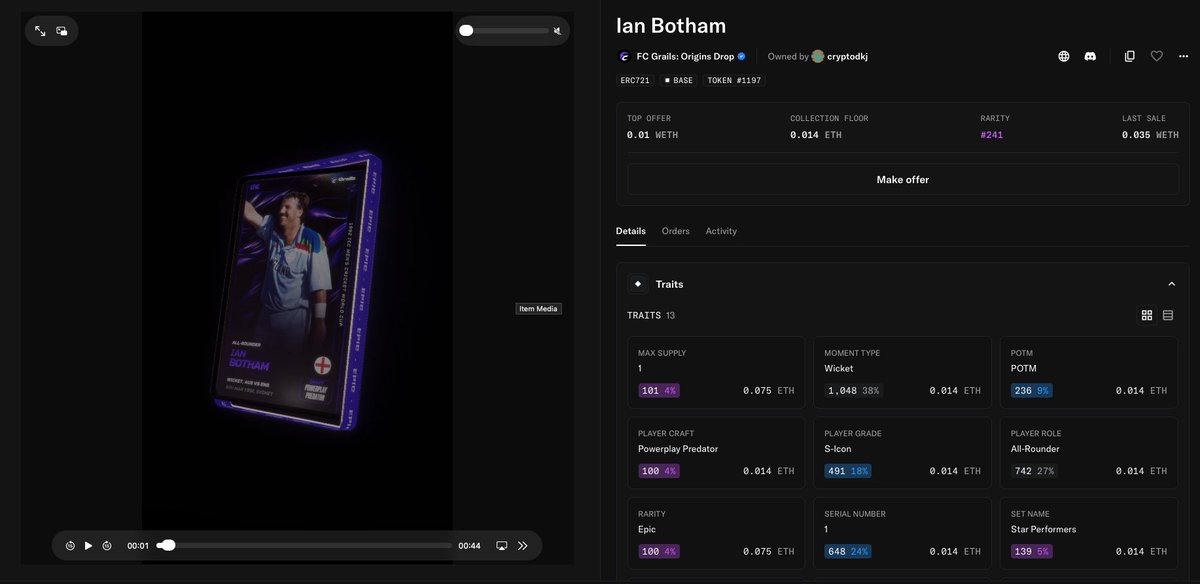Open playback speed double-arrow control
The width and height of the screenshot is (1200, 584).
[x=522, y=546]
